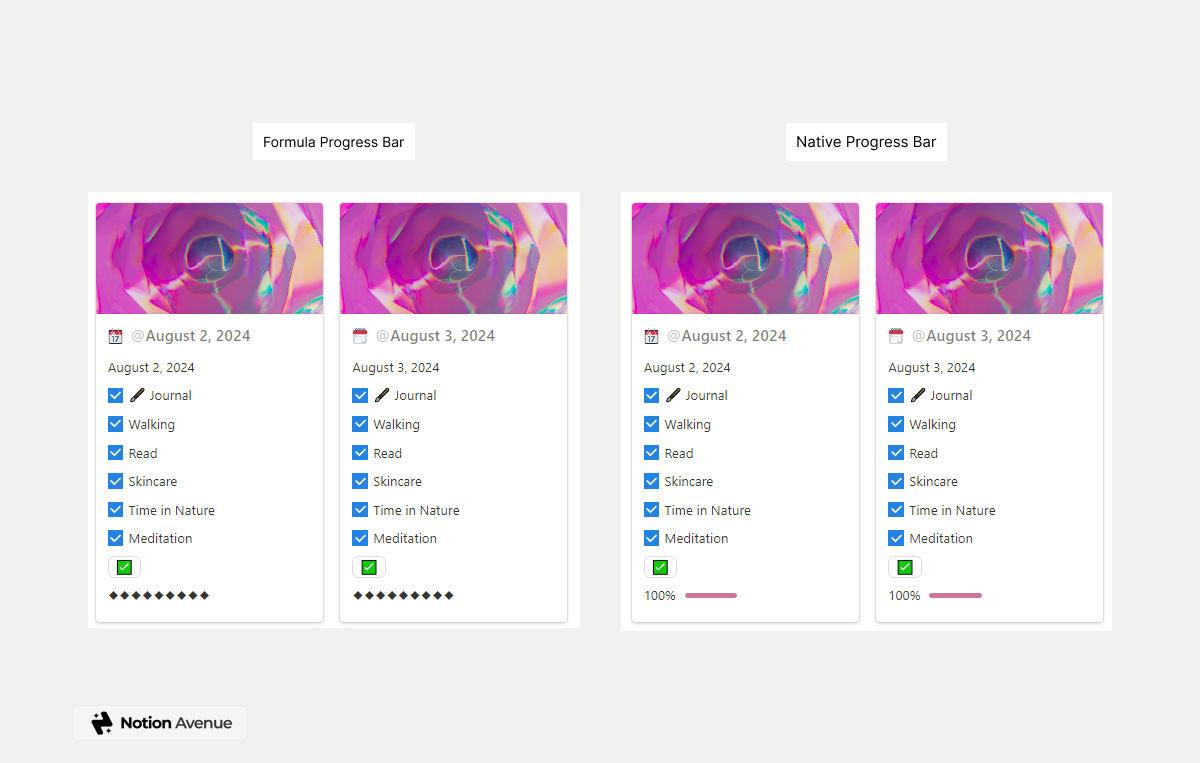Uncheck Skincare on the formula August 3 card
1200x763 pixels.
click(360, 481)
